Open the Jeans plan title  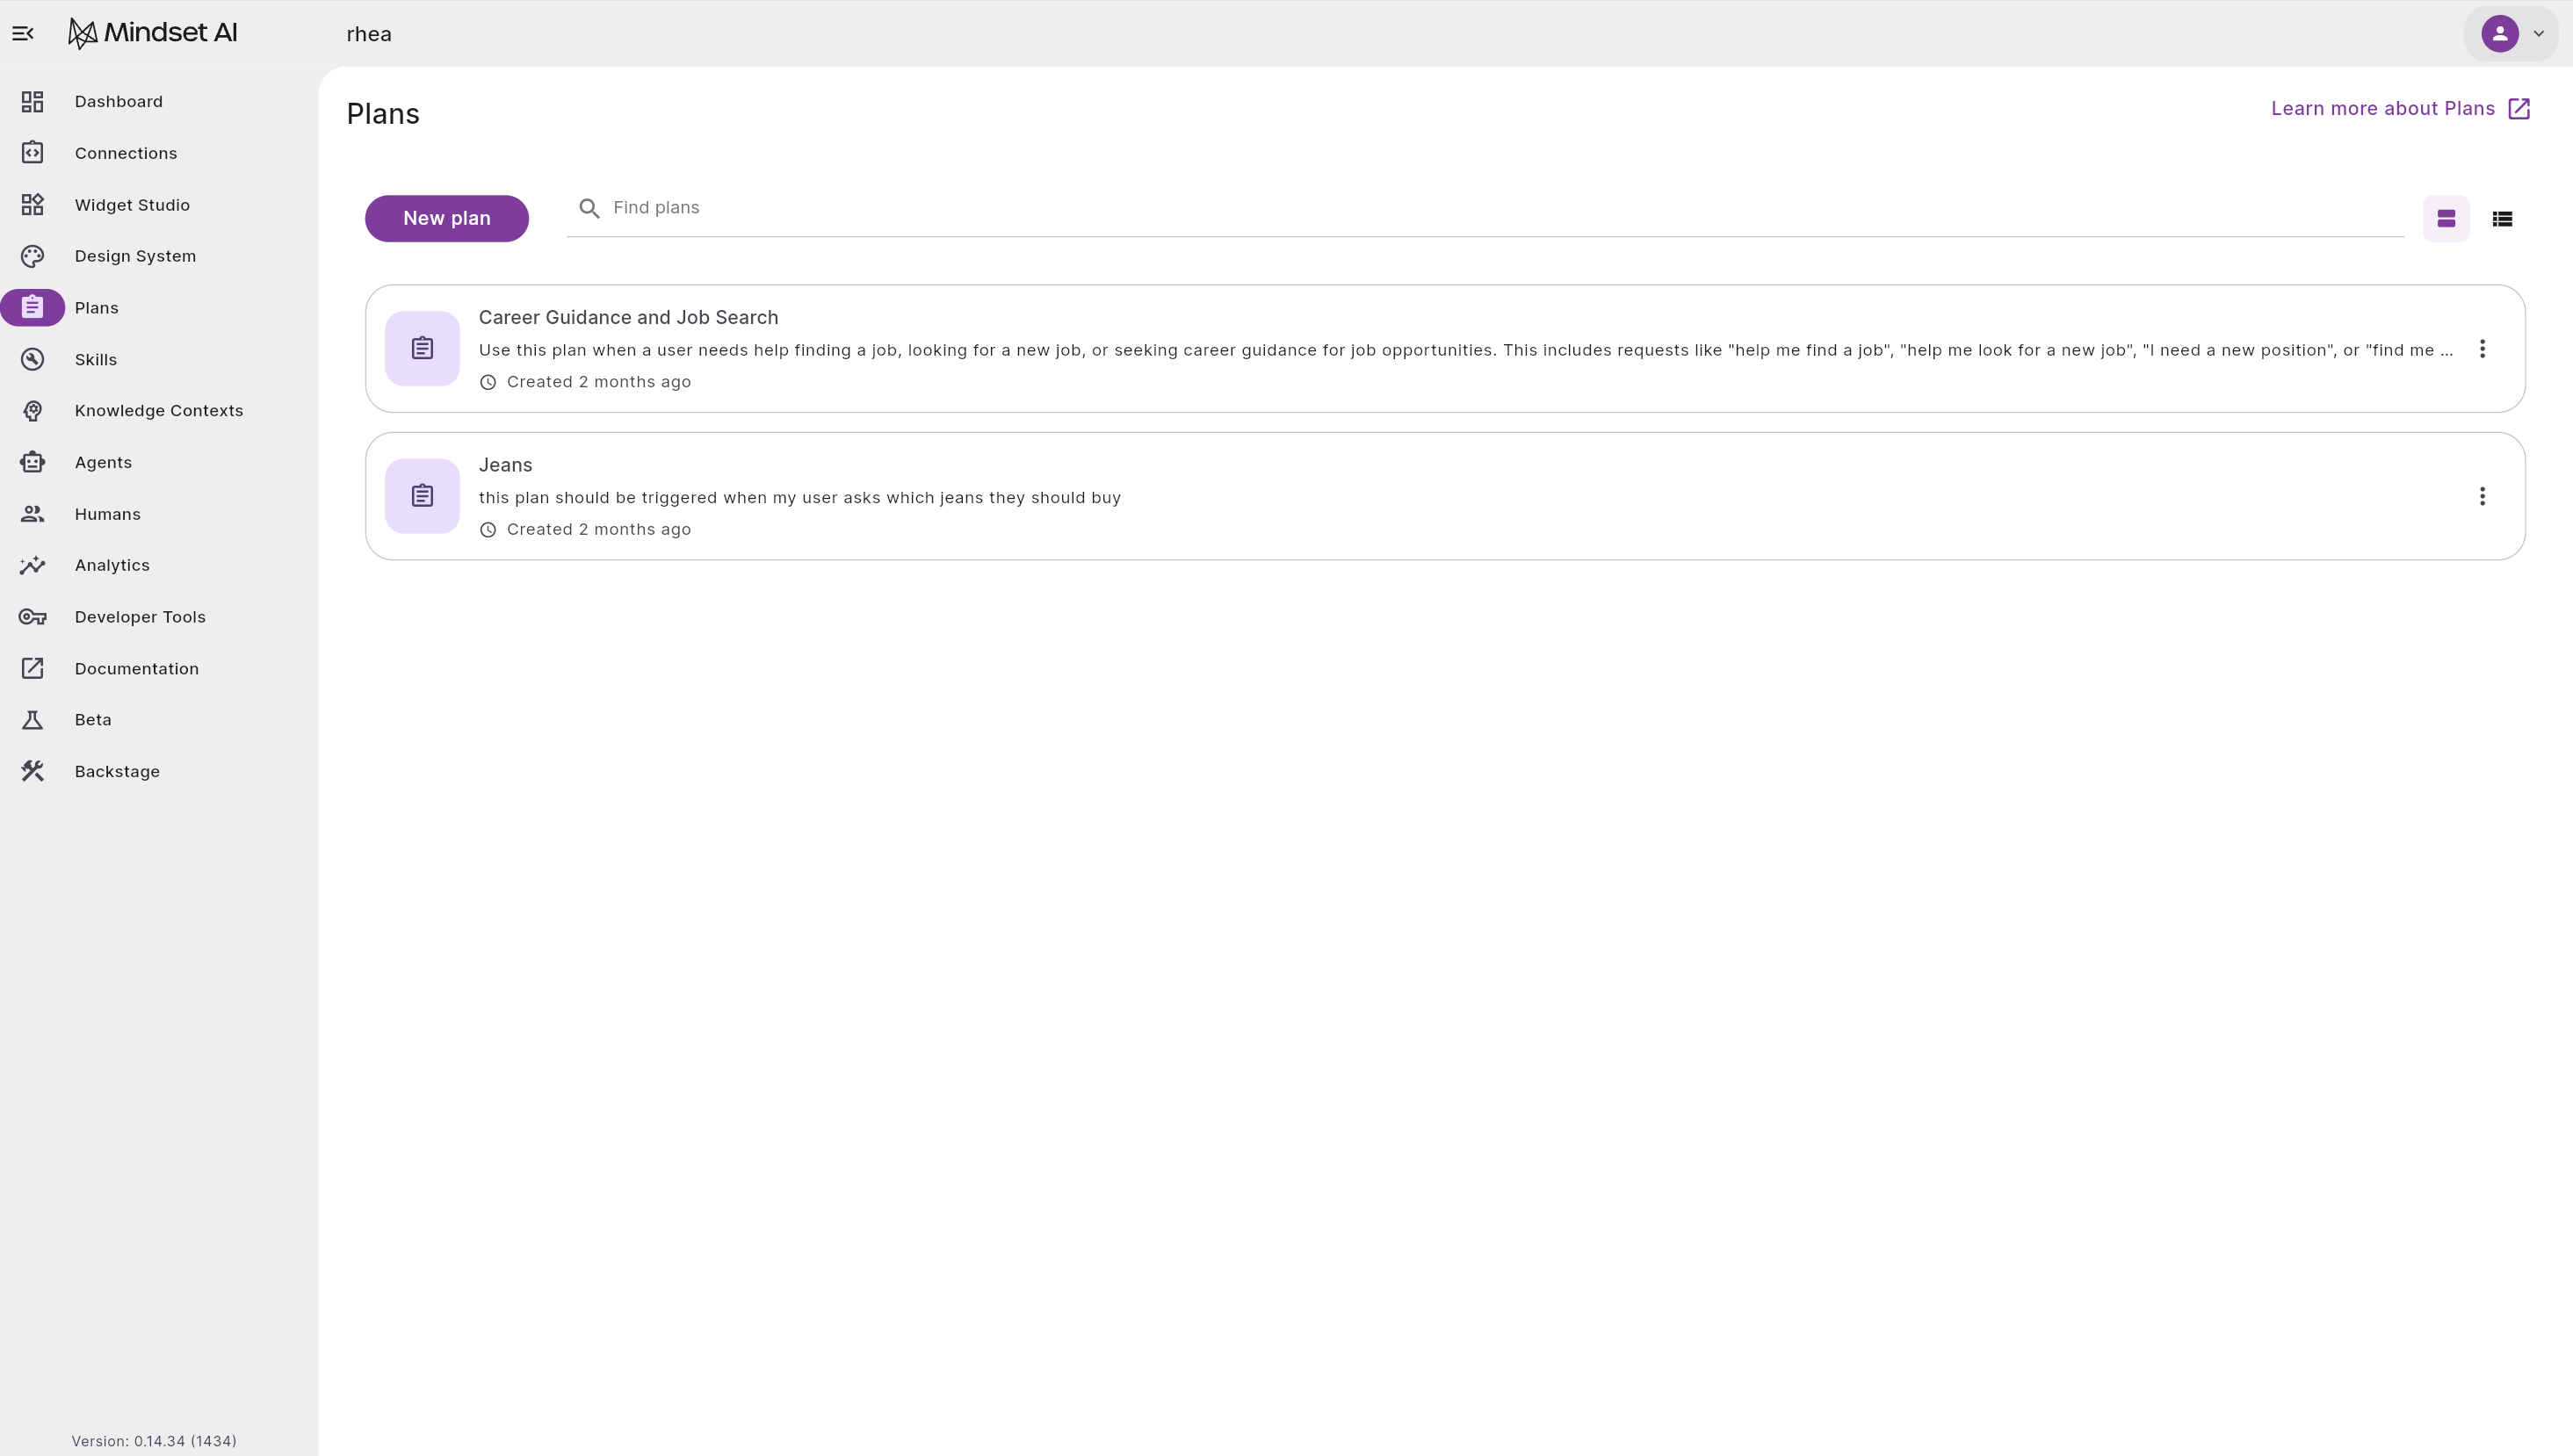pyautogui.click(x=505, y=465)
